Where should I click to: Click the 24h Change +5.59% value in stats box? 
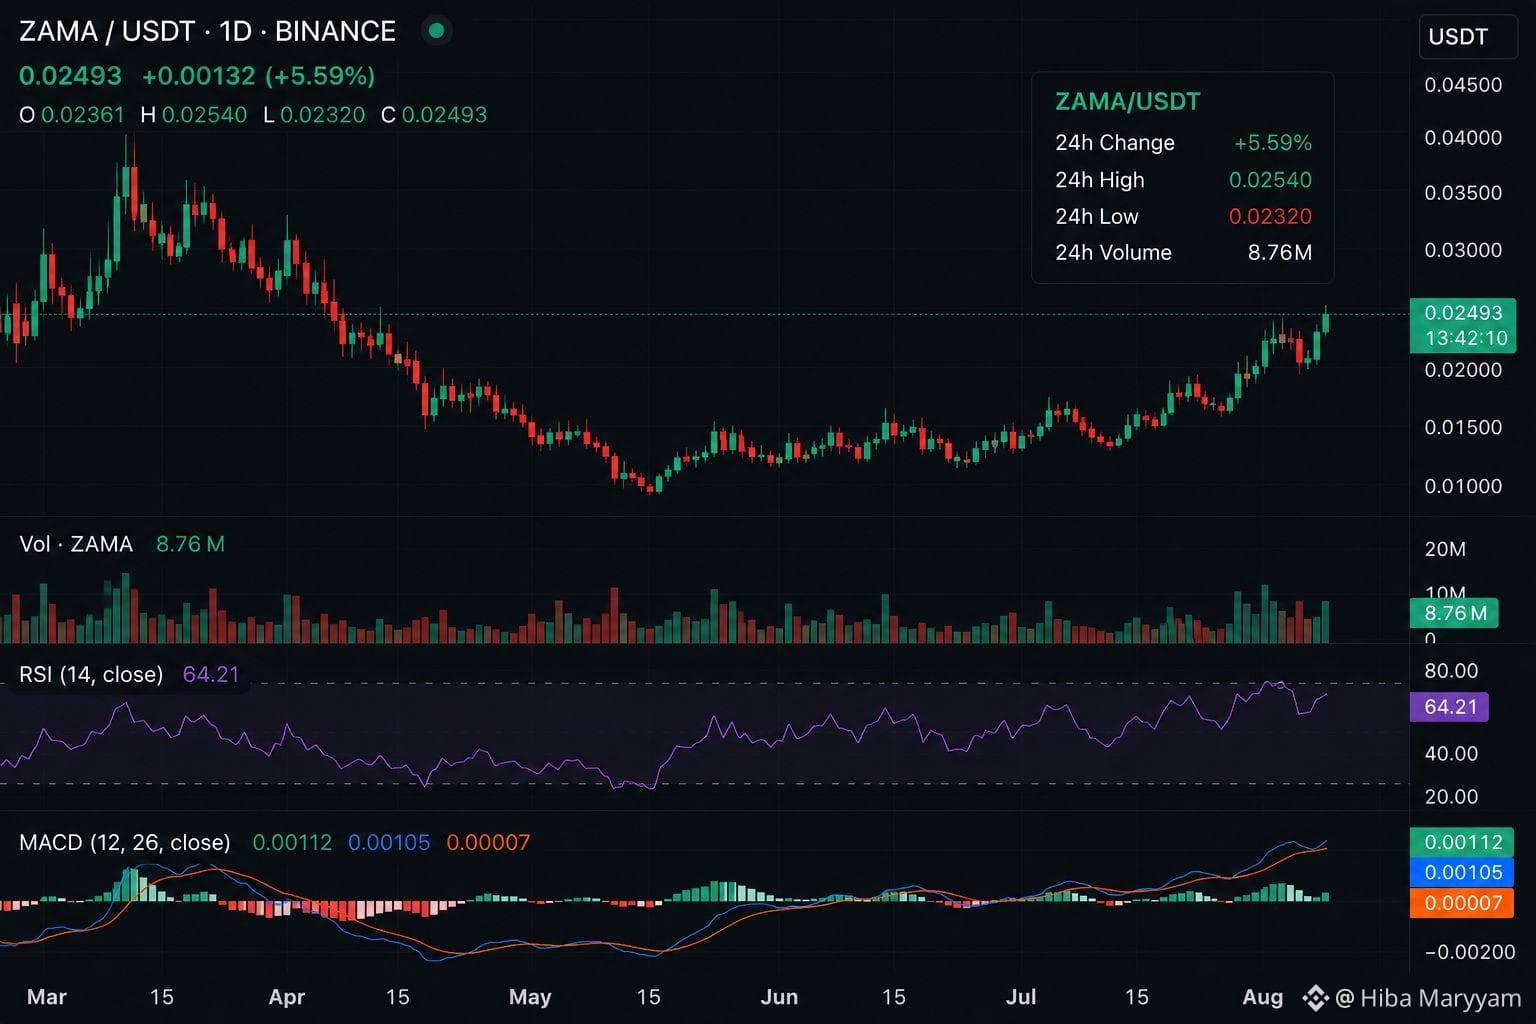(1272, 143)
